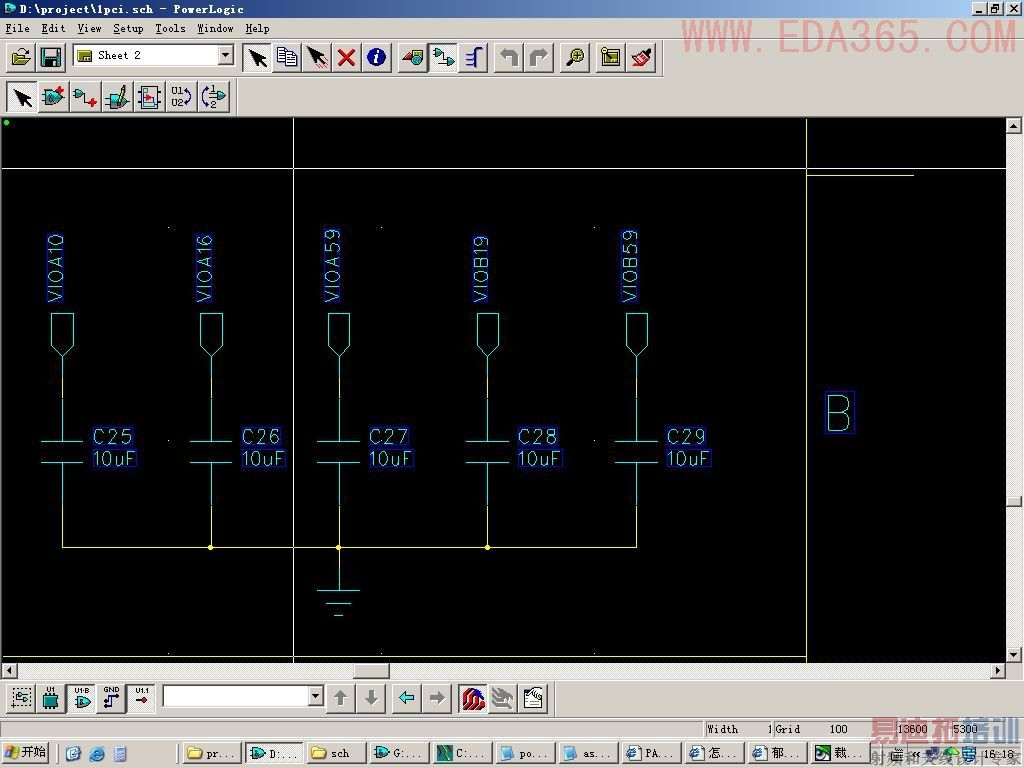Screen dimensions: 1024x768
Task: Click the ground symbol in schematic
Action: click(338, 601)
